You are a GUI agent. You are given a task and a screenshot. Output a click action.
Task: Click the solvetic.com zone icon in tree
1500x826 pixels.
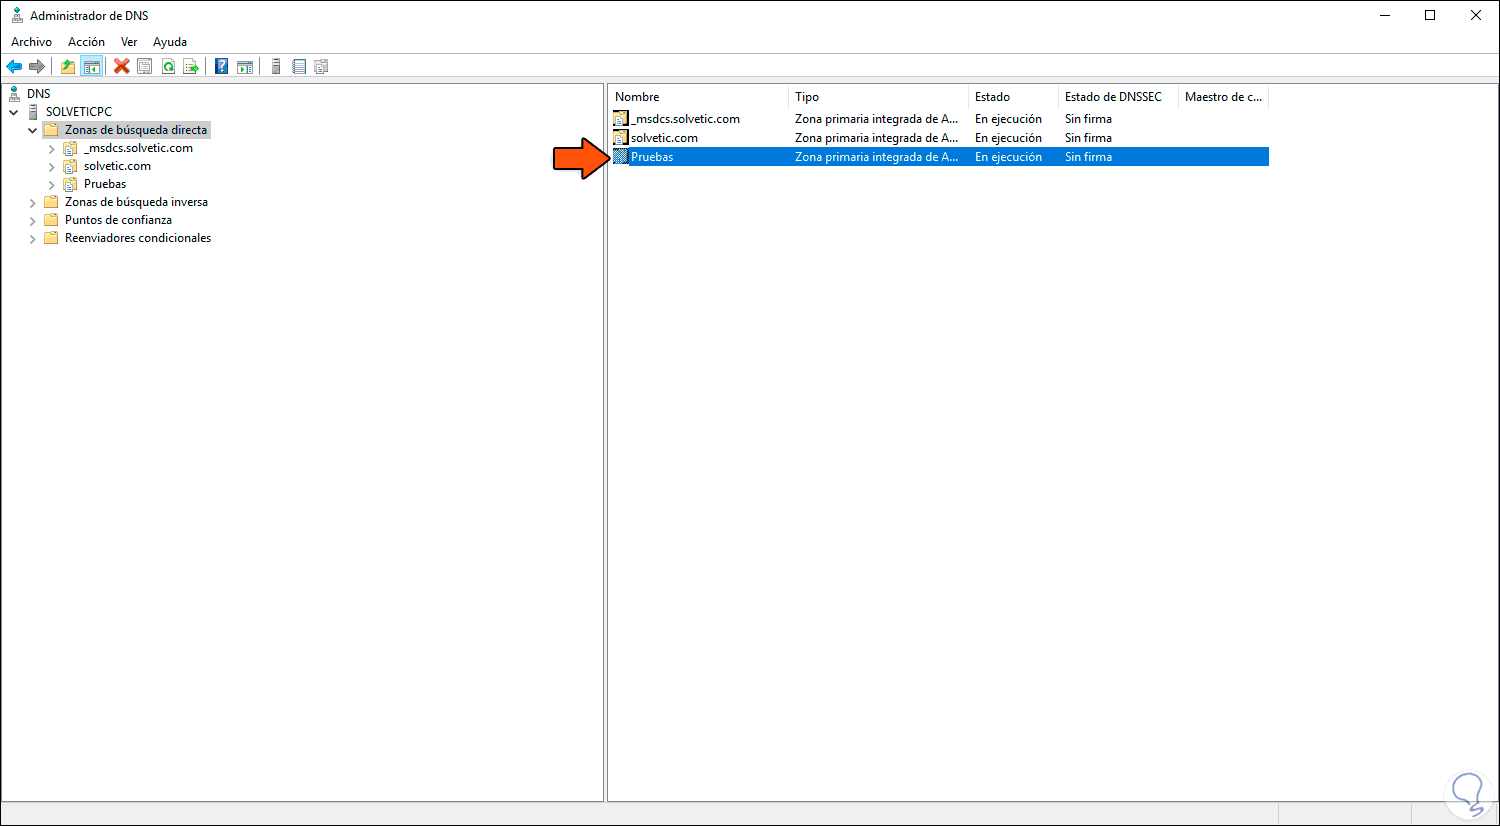70,166
